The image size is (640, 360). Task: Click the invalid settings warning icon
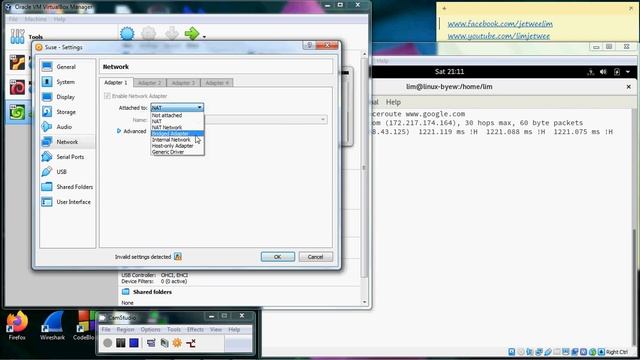178,256
